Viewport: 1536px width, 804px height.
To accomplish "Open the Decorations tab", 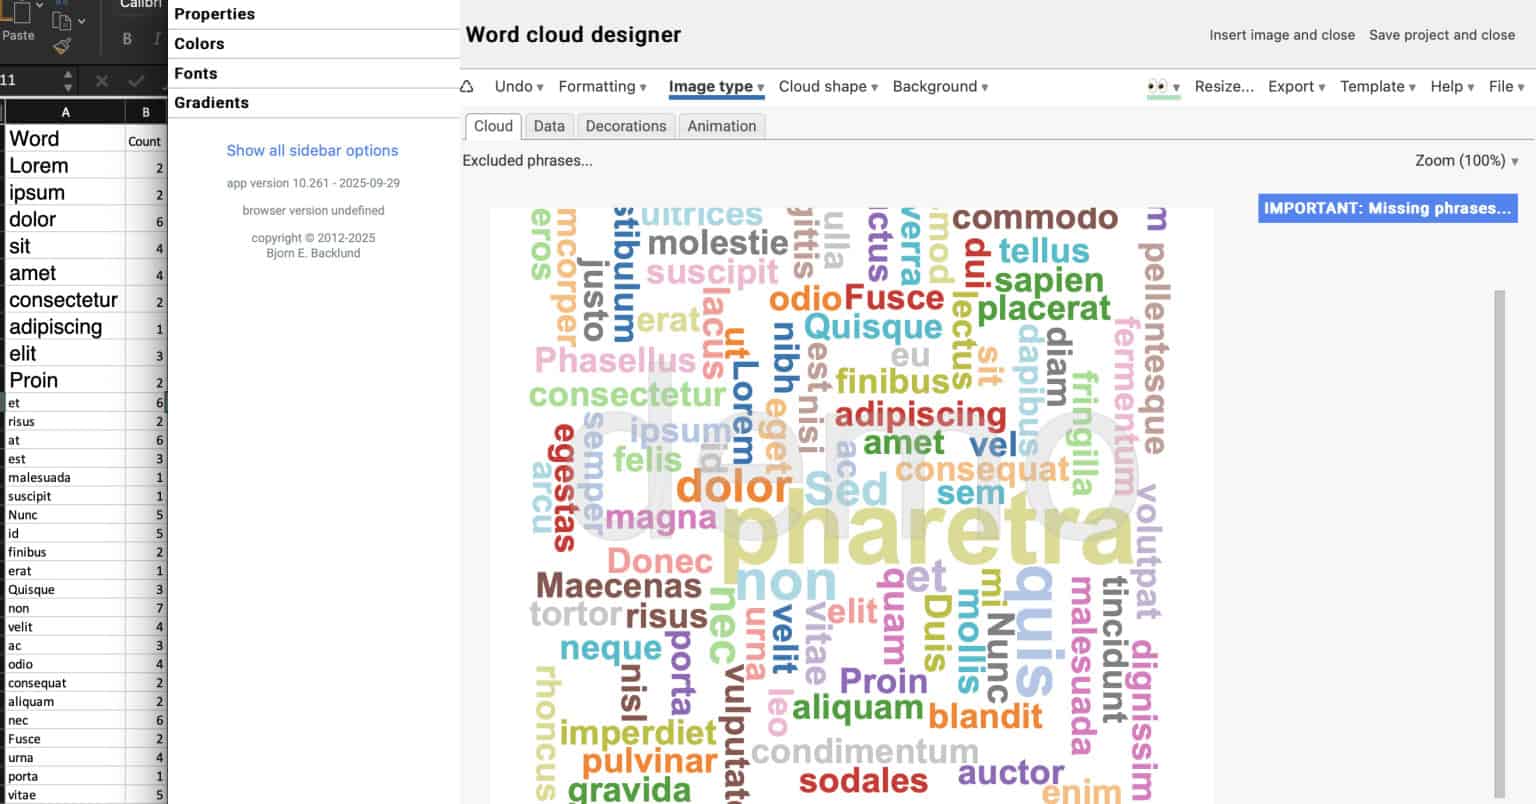I will [626, 125].
